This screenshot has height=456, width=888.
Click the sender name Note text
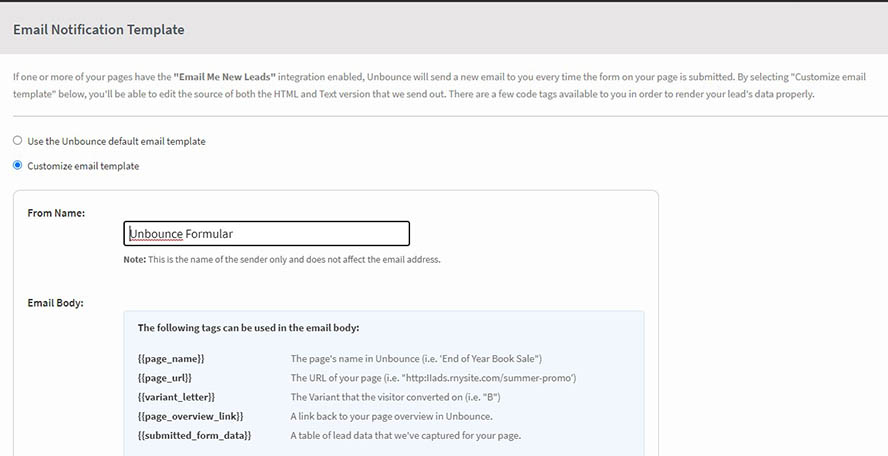coord(282,259)
